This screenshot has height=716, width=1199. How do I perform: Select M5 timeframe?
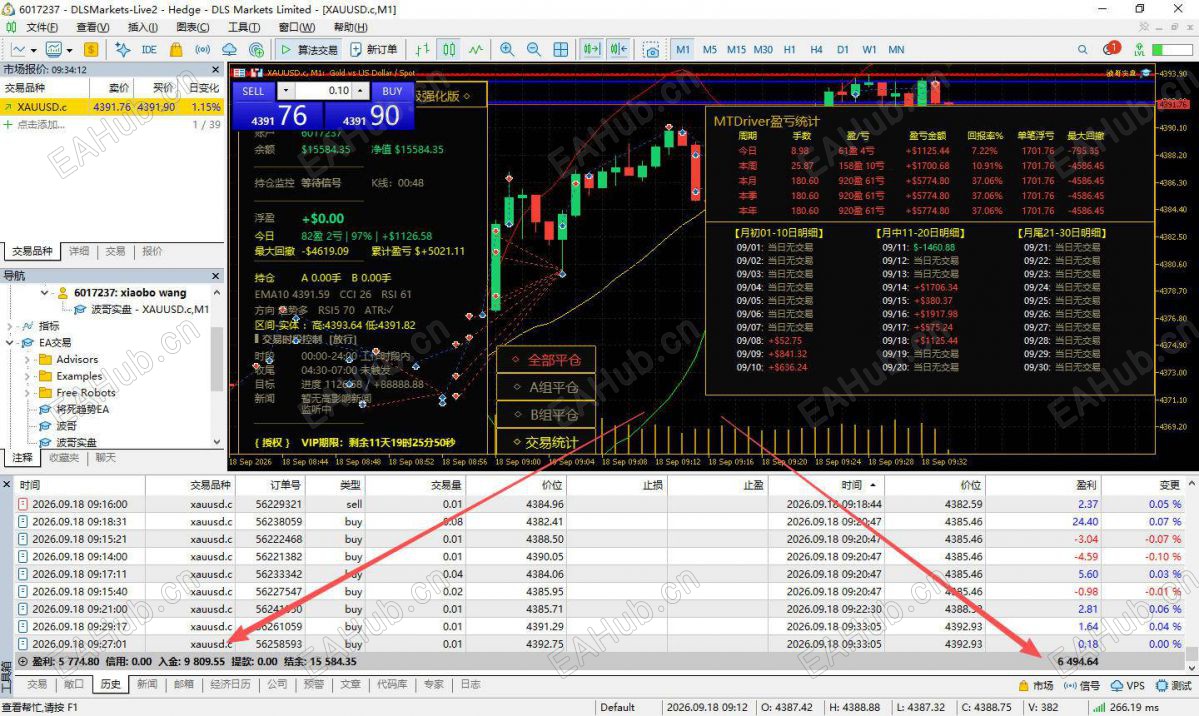(x=710, y=50)
